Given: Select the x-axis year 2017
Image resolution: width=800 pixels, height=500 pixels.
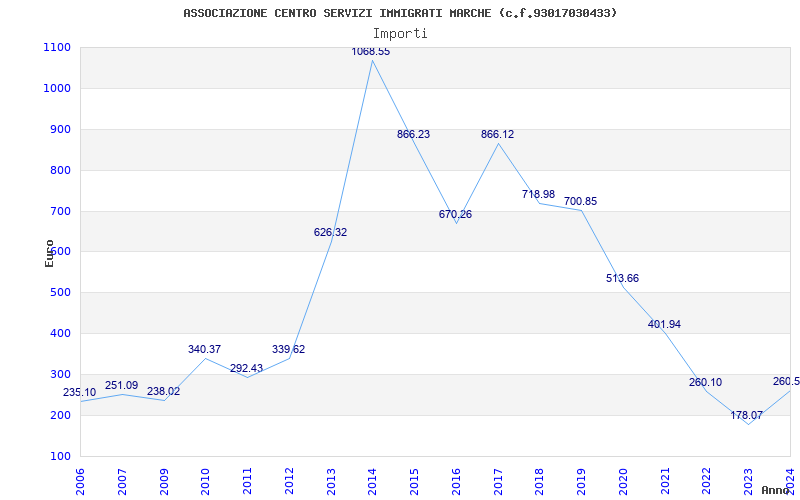Looking at the screenshot, I should pos(498,482).
